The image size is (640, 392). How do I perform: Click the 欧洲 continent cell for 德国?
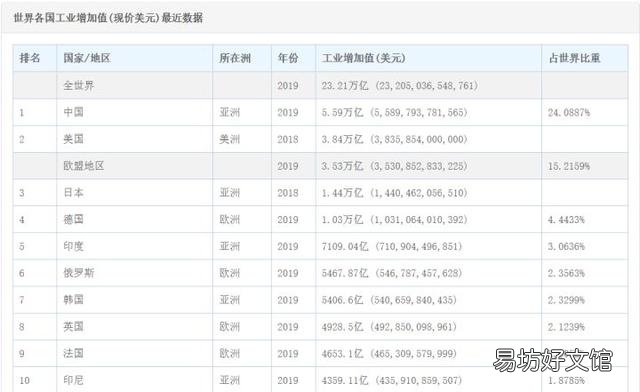tap(229, 219)
